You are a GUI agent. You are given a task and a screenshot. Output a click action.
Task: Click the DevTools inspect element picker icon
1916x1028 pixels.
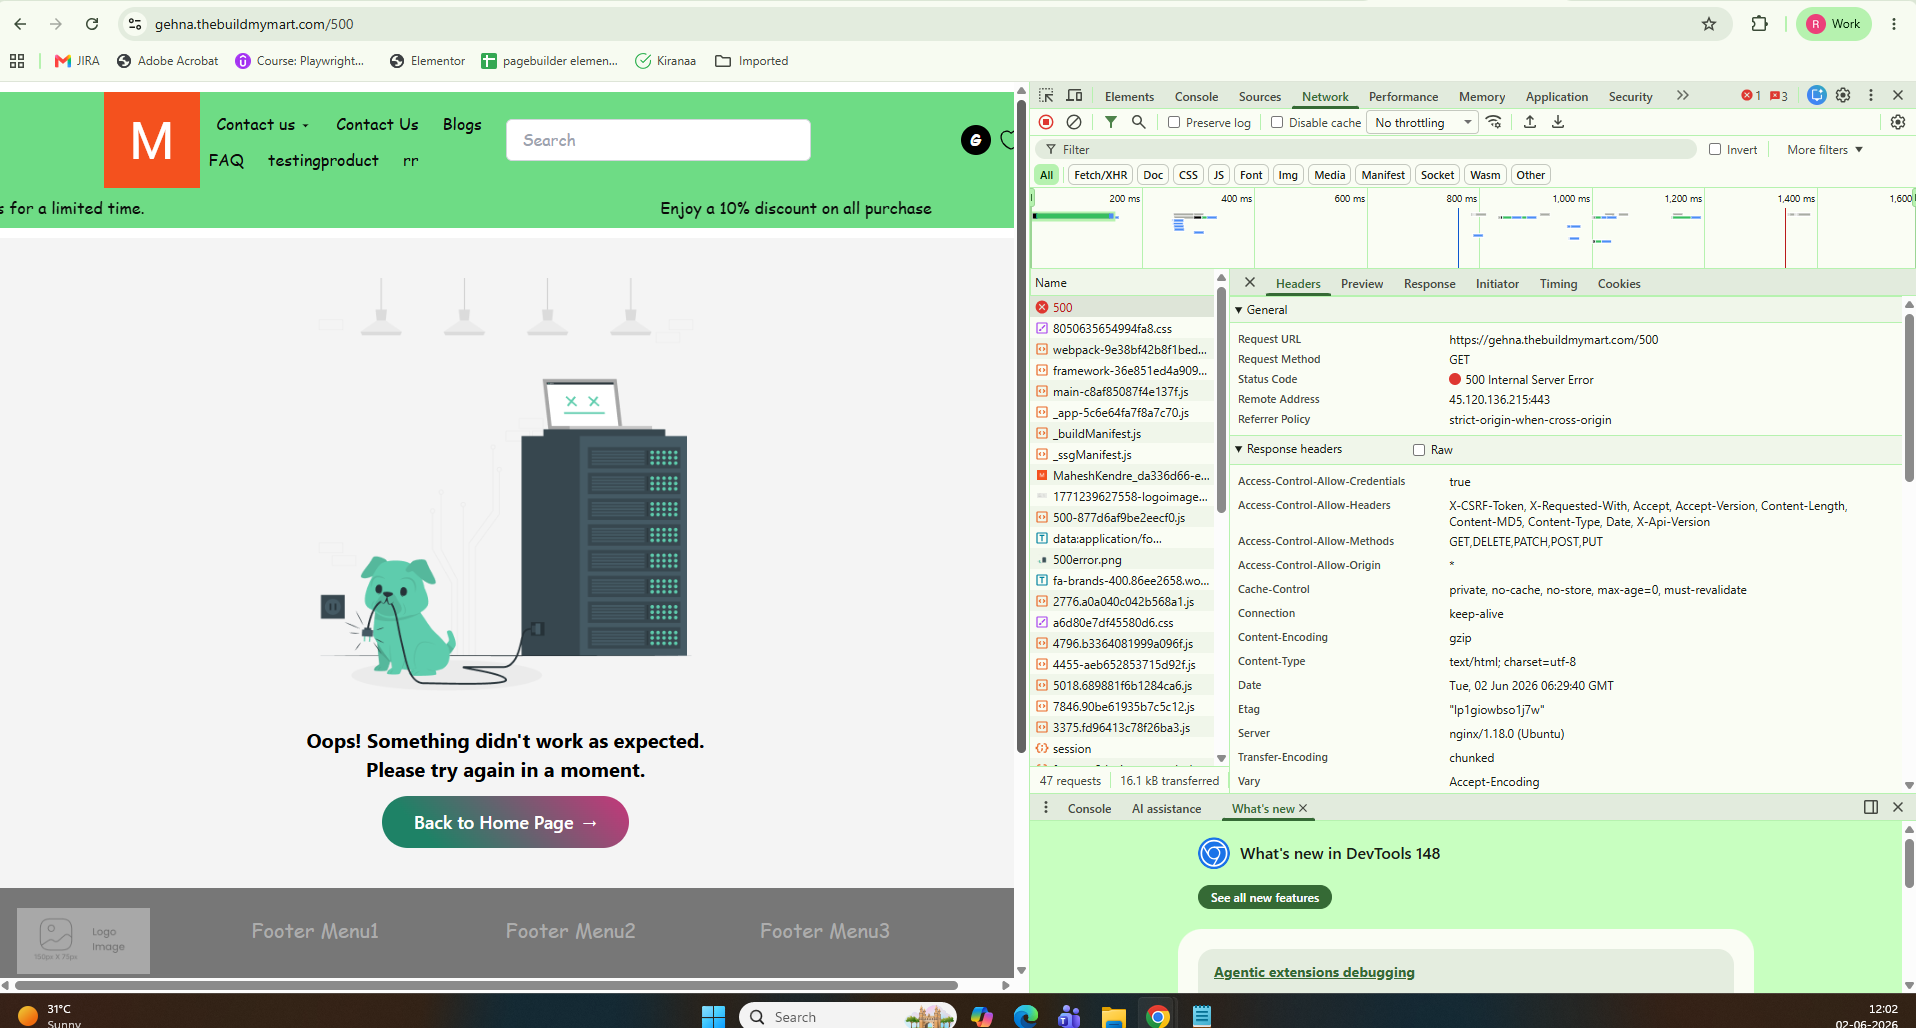(1046, 96)
